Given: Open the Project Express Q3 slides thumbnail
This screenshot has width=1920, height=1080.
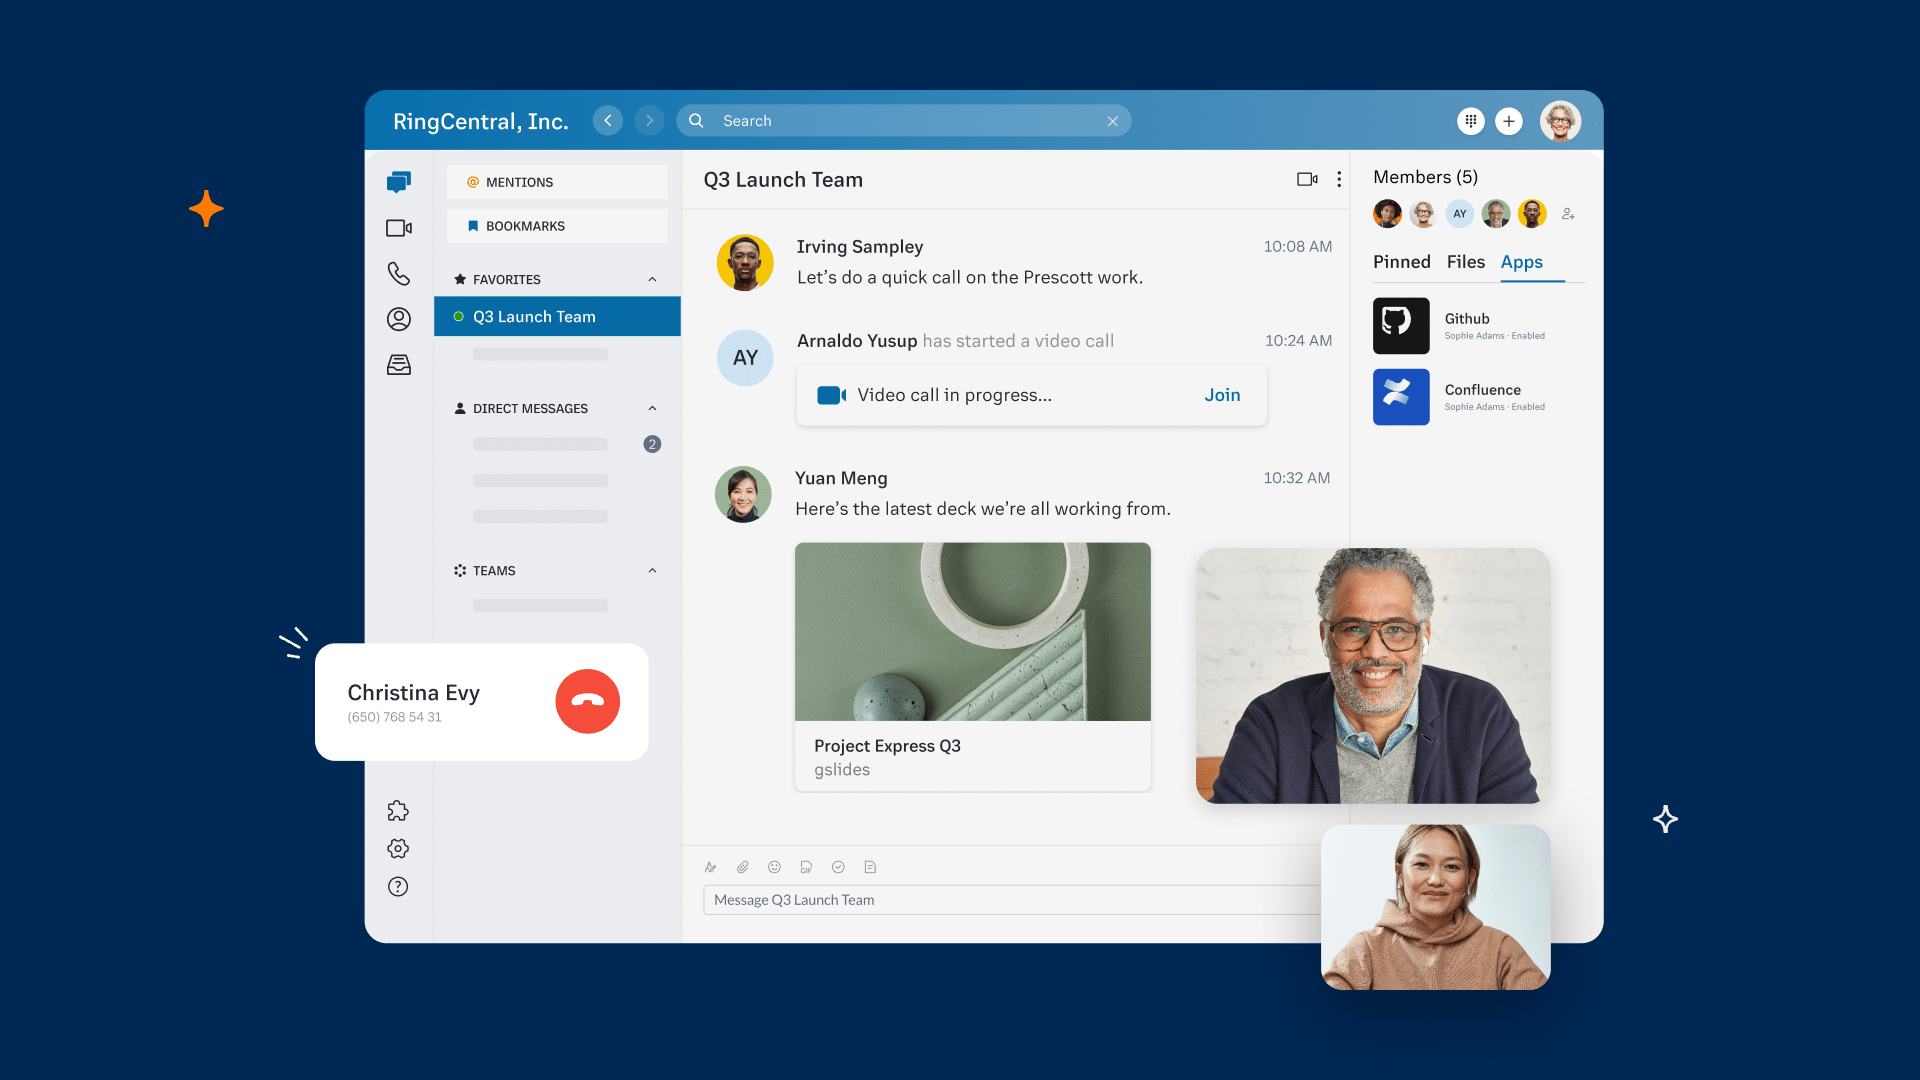Looking at the screenshot, I should point(972,632).
